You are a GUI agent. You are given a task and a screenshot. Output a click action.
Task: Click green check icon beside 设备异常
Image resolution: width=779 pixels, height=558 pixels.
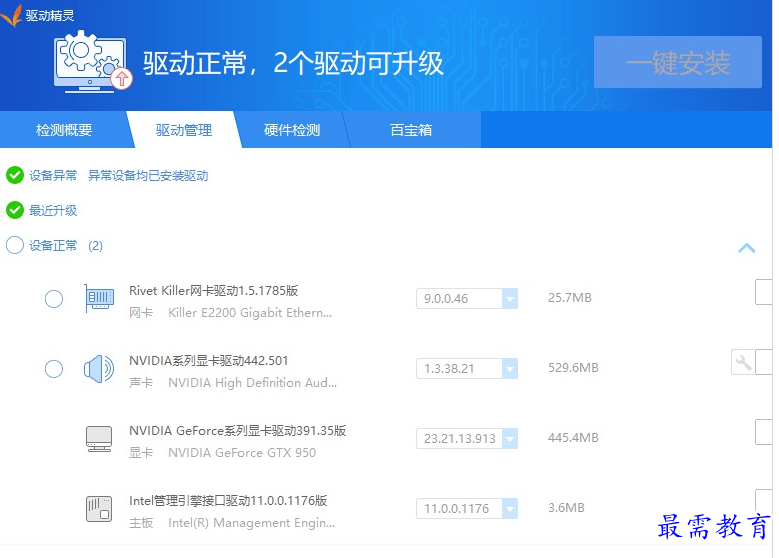tap(15, 175)
